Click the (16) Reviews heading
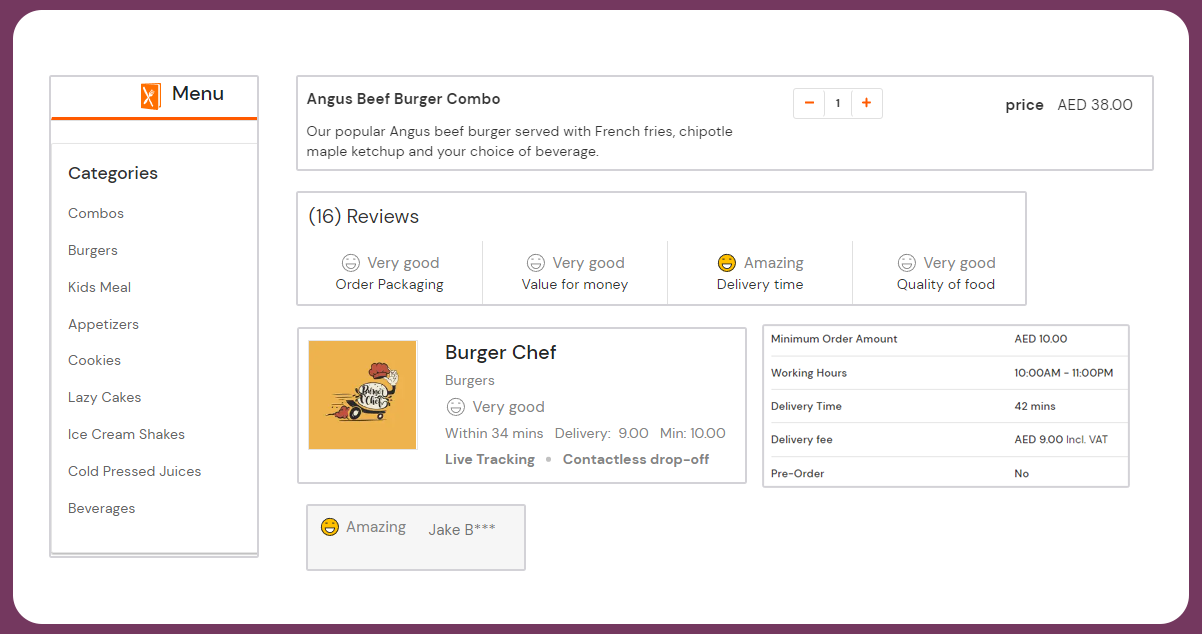Image resolution: width=1202 pixels, height=634 pixels. click(363, 217)
